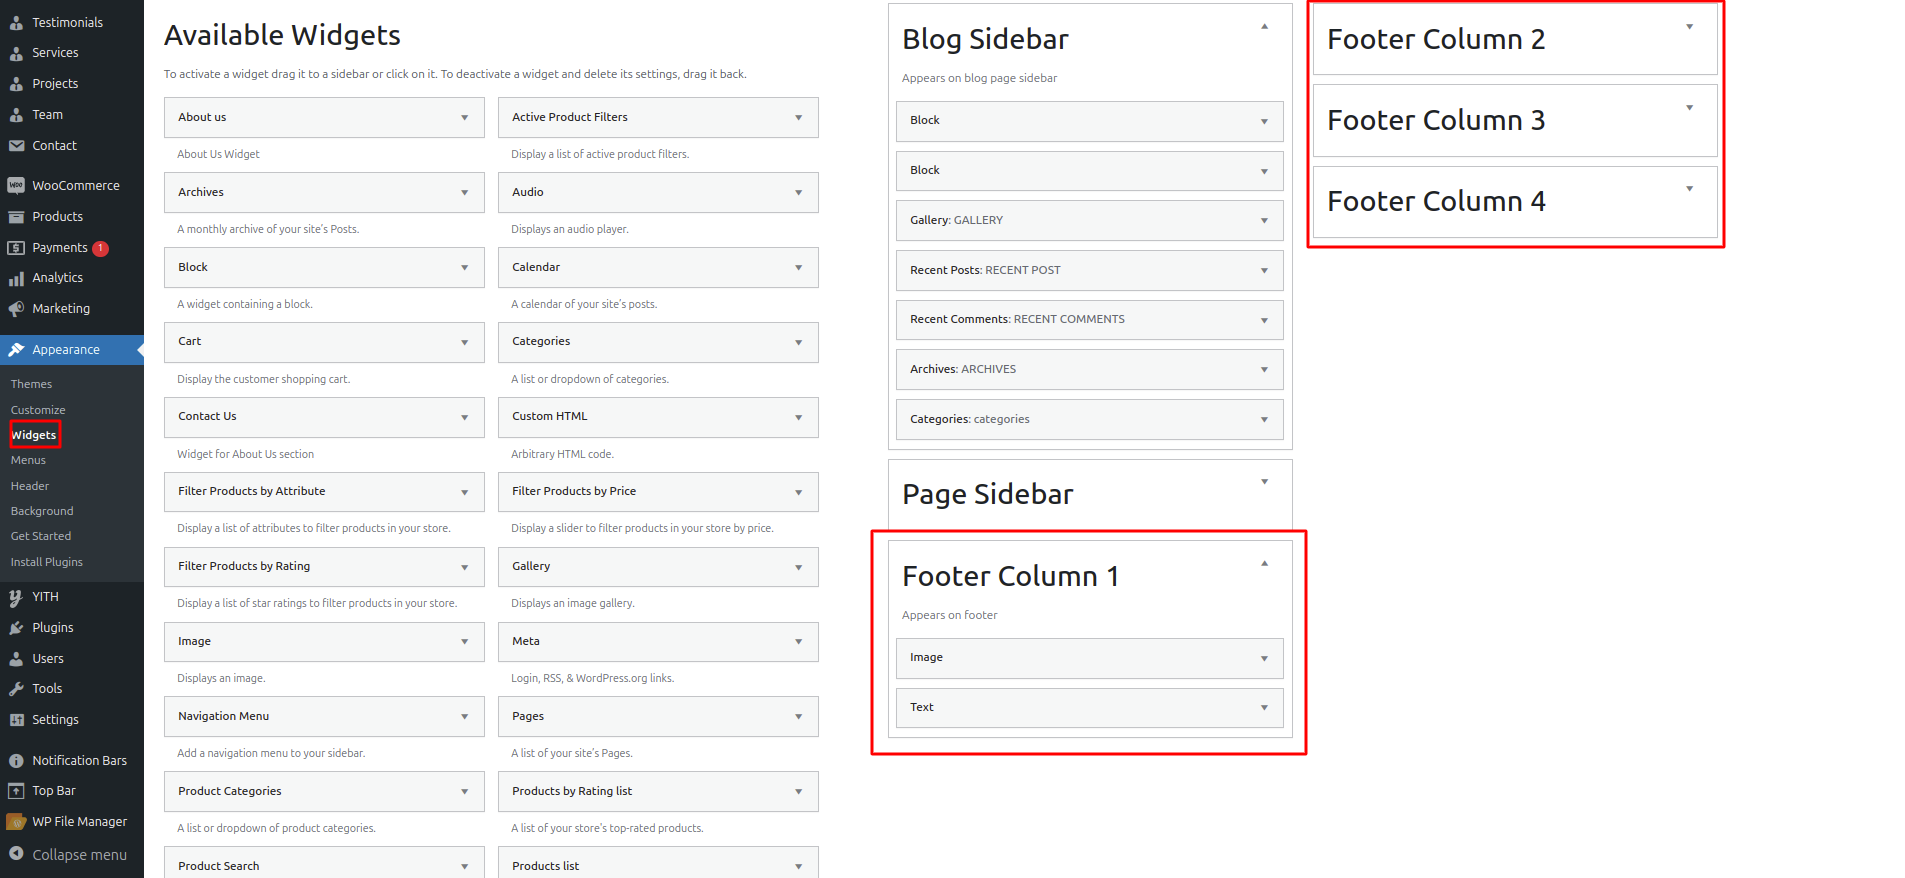This screenshot has width=1905, height=878.
Task: Click the Get Started link
Action: point(40,536)
